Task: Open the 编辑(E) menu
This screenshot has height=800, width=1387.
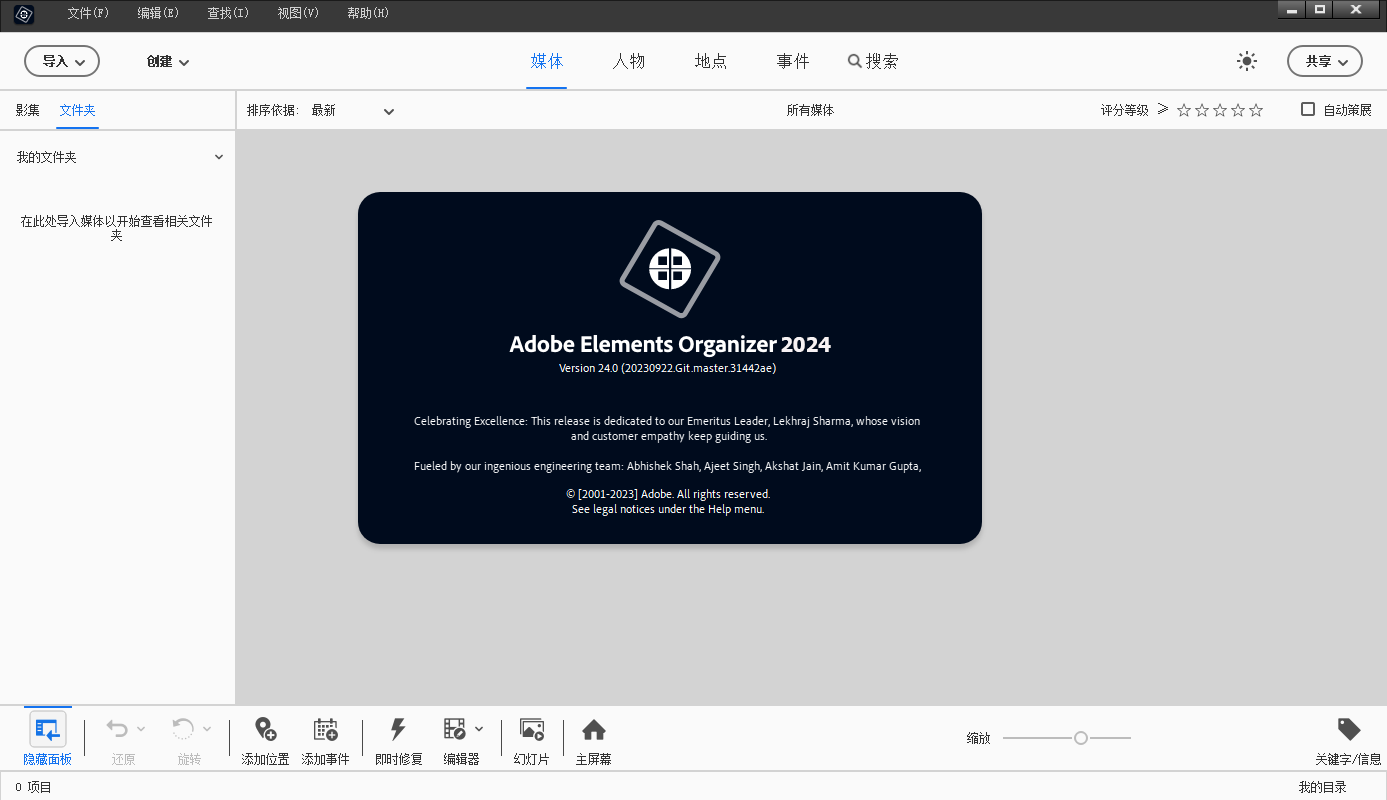Action: tap(158, 13)
